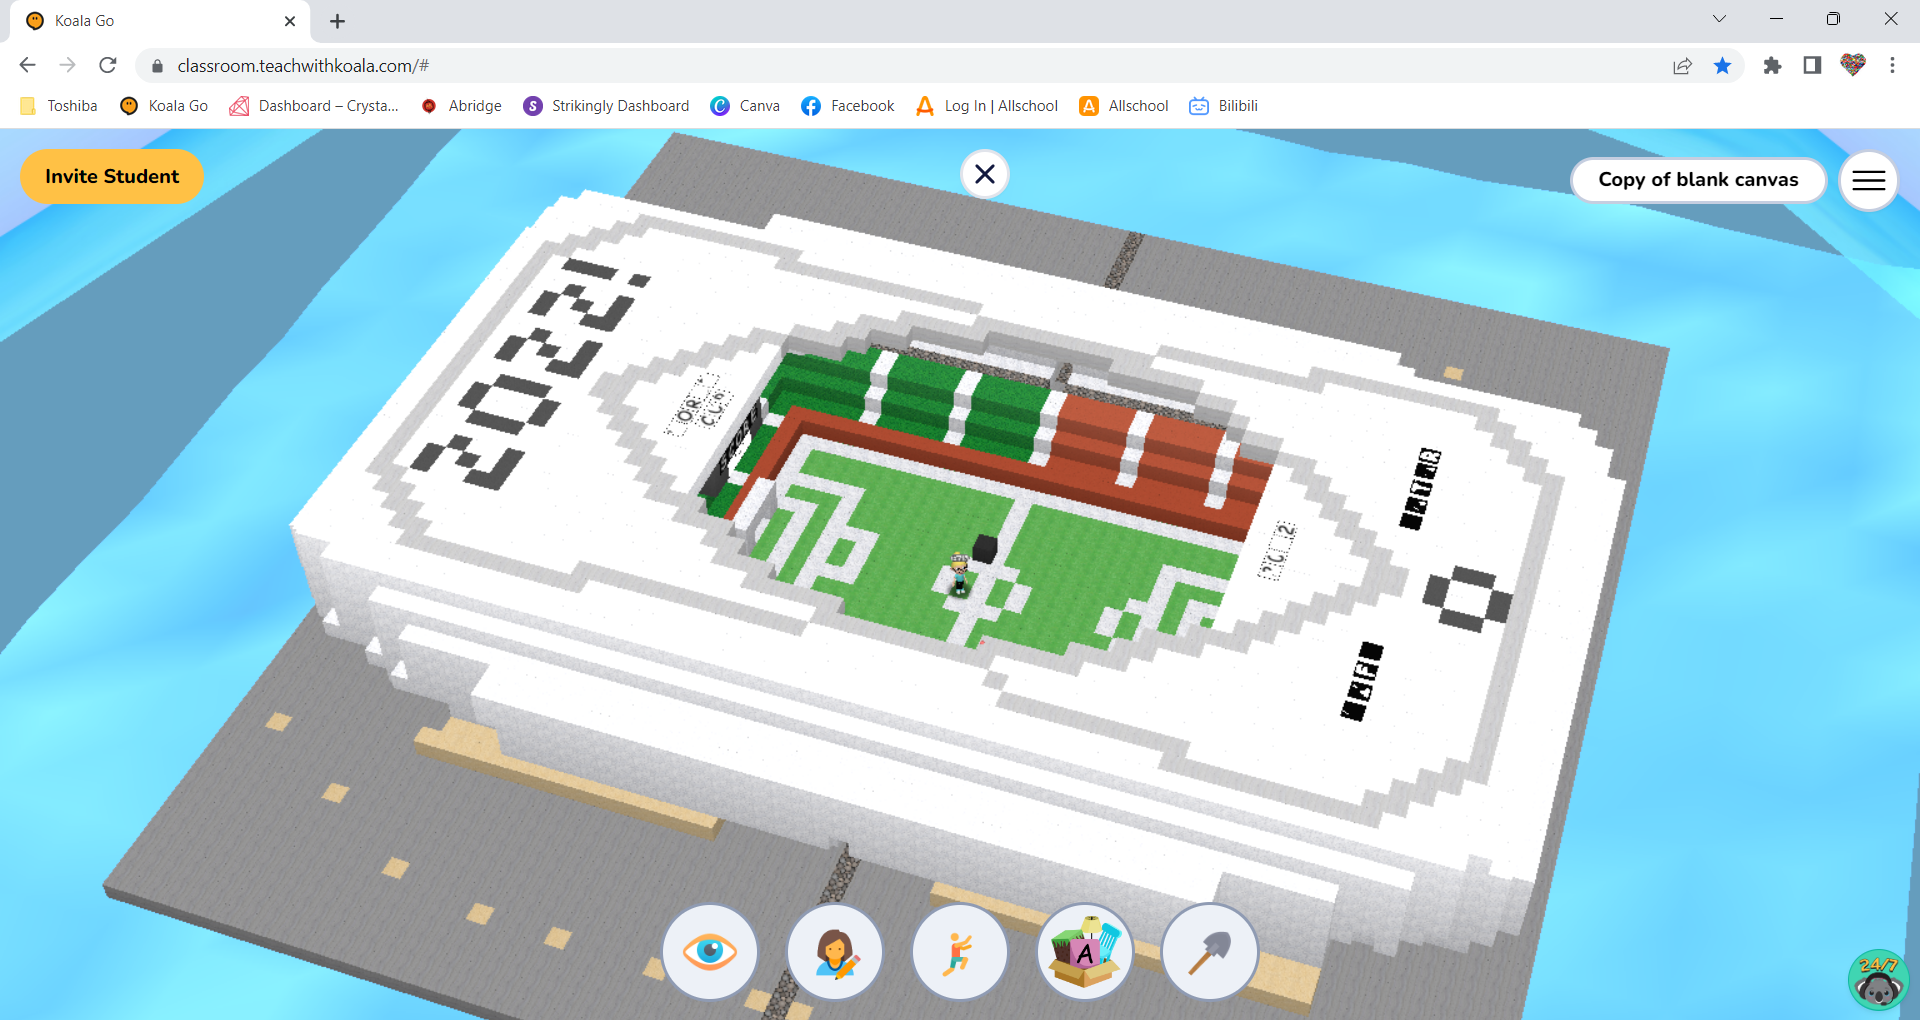The image size is (1920, 1020).
Task: Open the 24/7 koala support chat
Action: 1878,979
